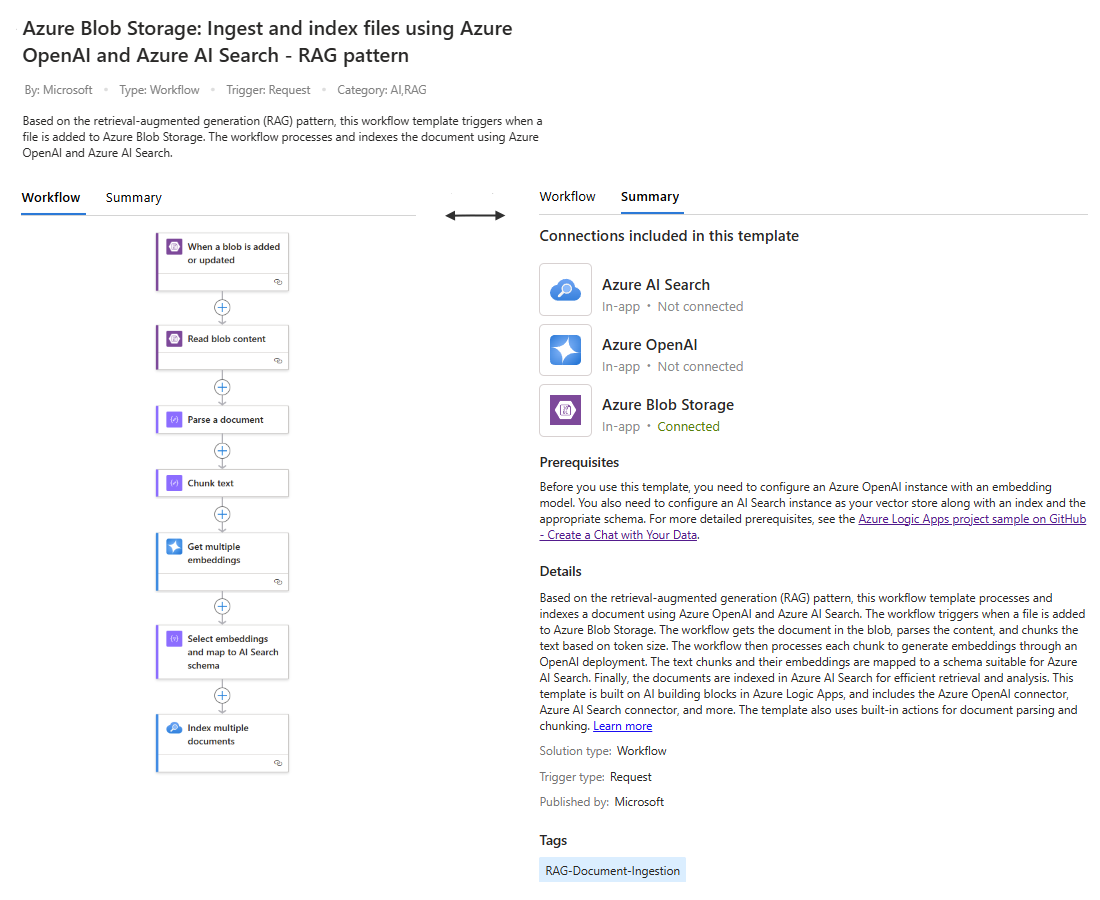Open Azure Logic Apps project sample on GitHub link
Viewport: 1100px width, 900px height.
972,519
